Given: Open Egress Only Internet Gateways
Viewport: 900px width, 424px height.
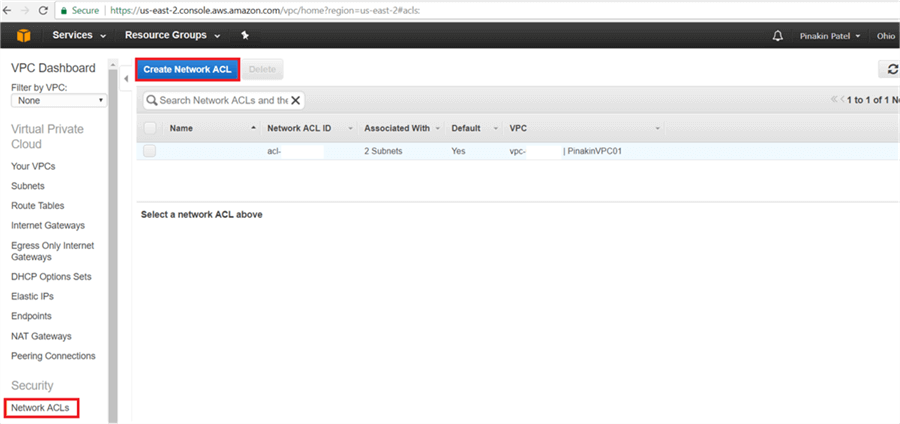Looking at the screenshot, I should click(52, 251).
